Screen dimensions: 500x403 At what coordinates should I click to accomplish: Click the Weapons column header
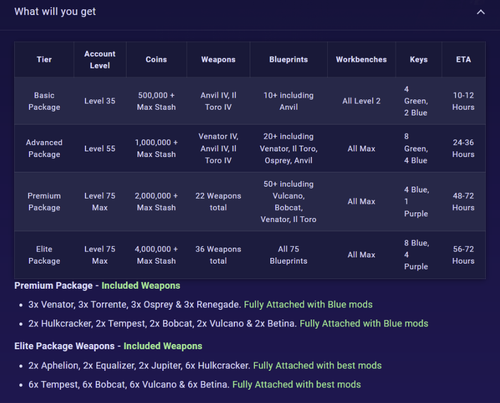(x=218, y=59)
